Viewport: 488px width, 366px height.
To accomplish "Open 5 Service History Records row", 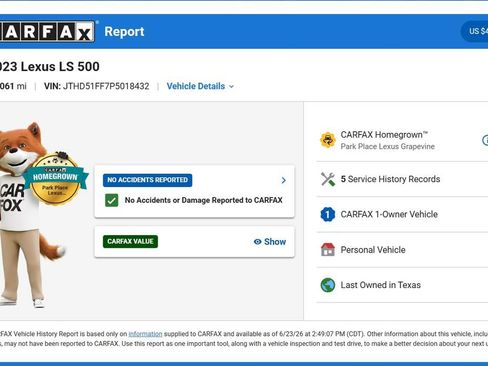I will pos(402,179).
